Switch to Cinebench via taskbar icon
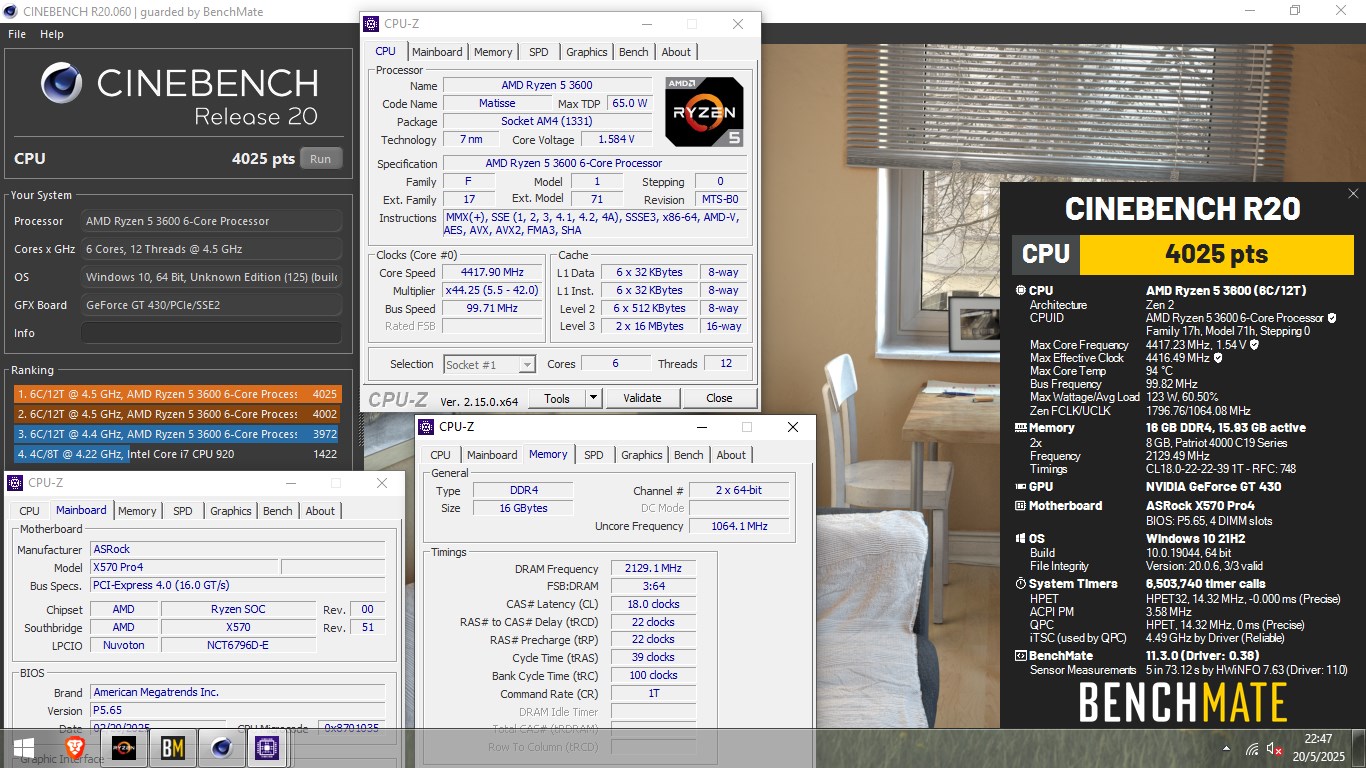 (x=219, y=747)
